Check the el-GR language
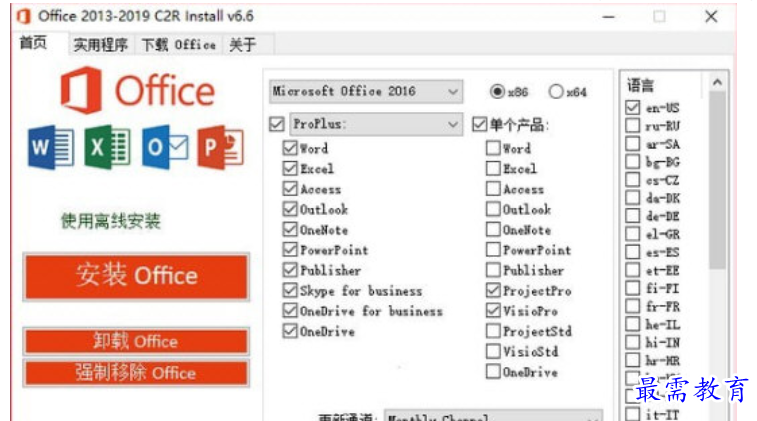Viewport: 757px width, 421px height. pos(632,234)
